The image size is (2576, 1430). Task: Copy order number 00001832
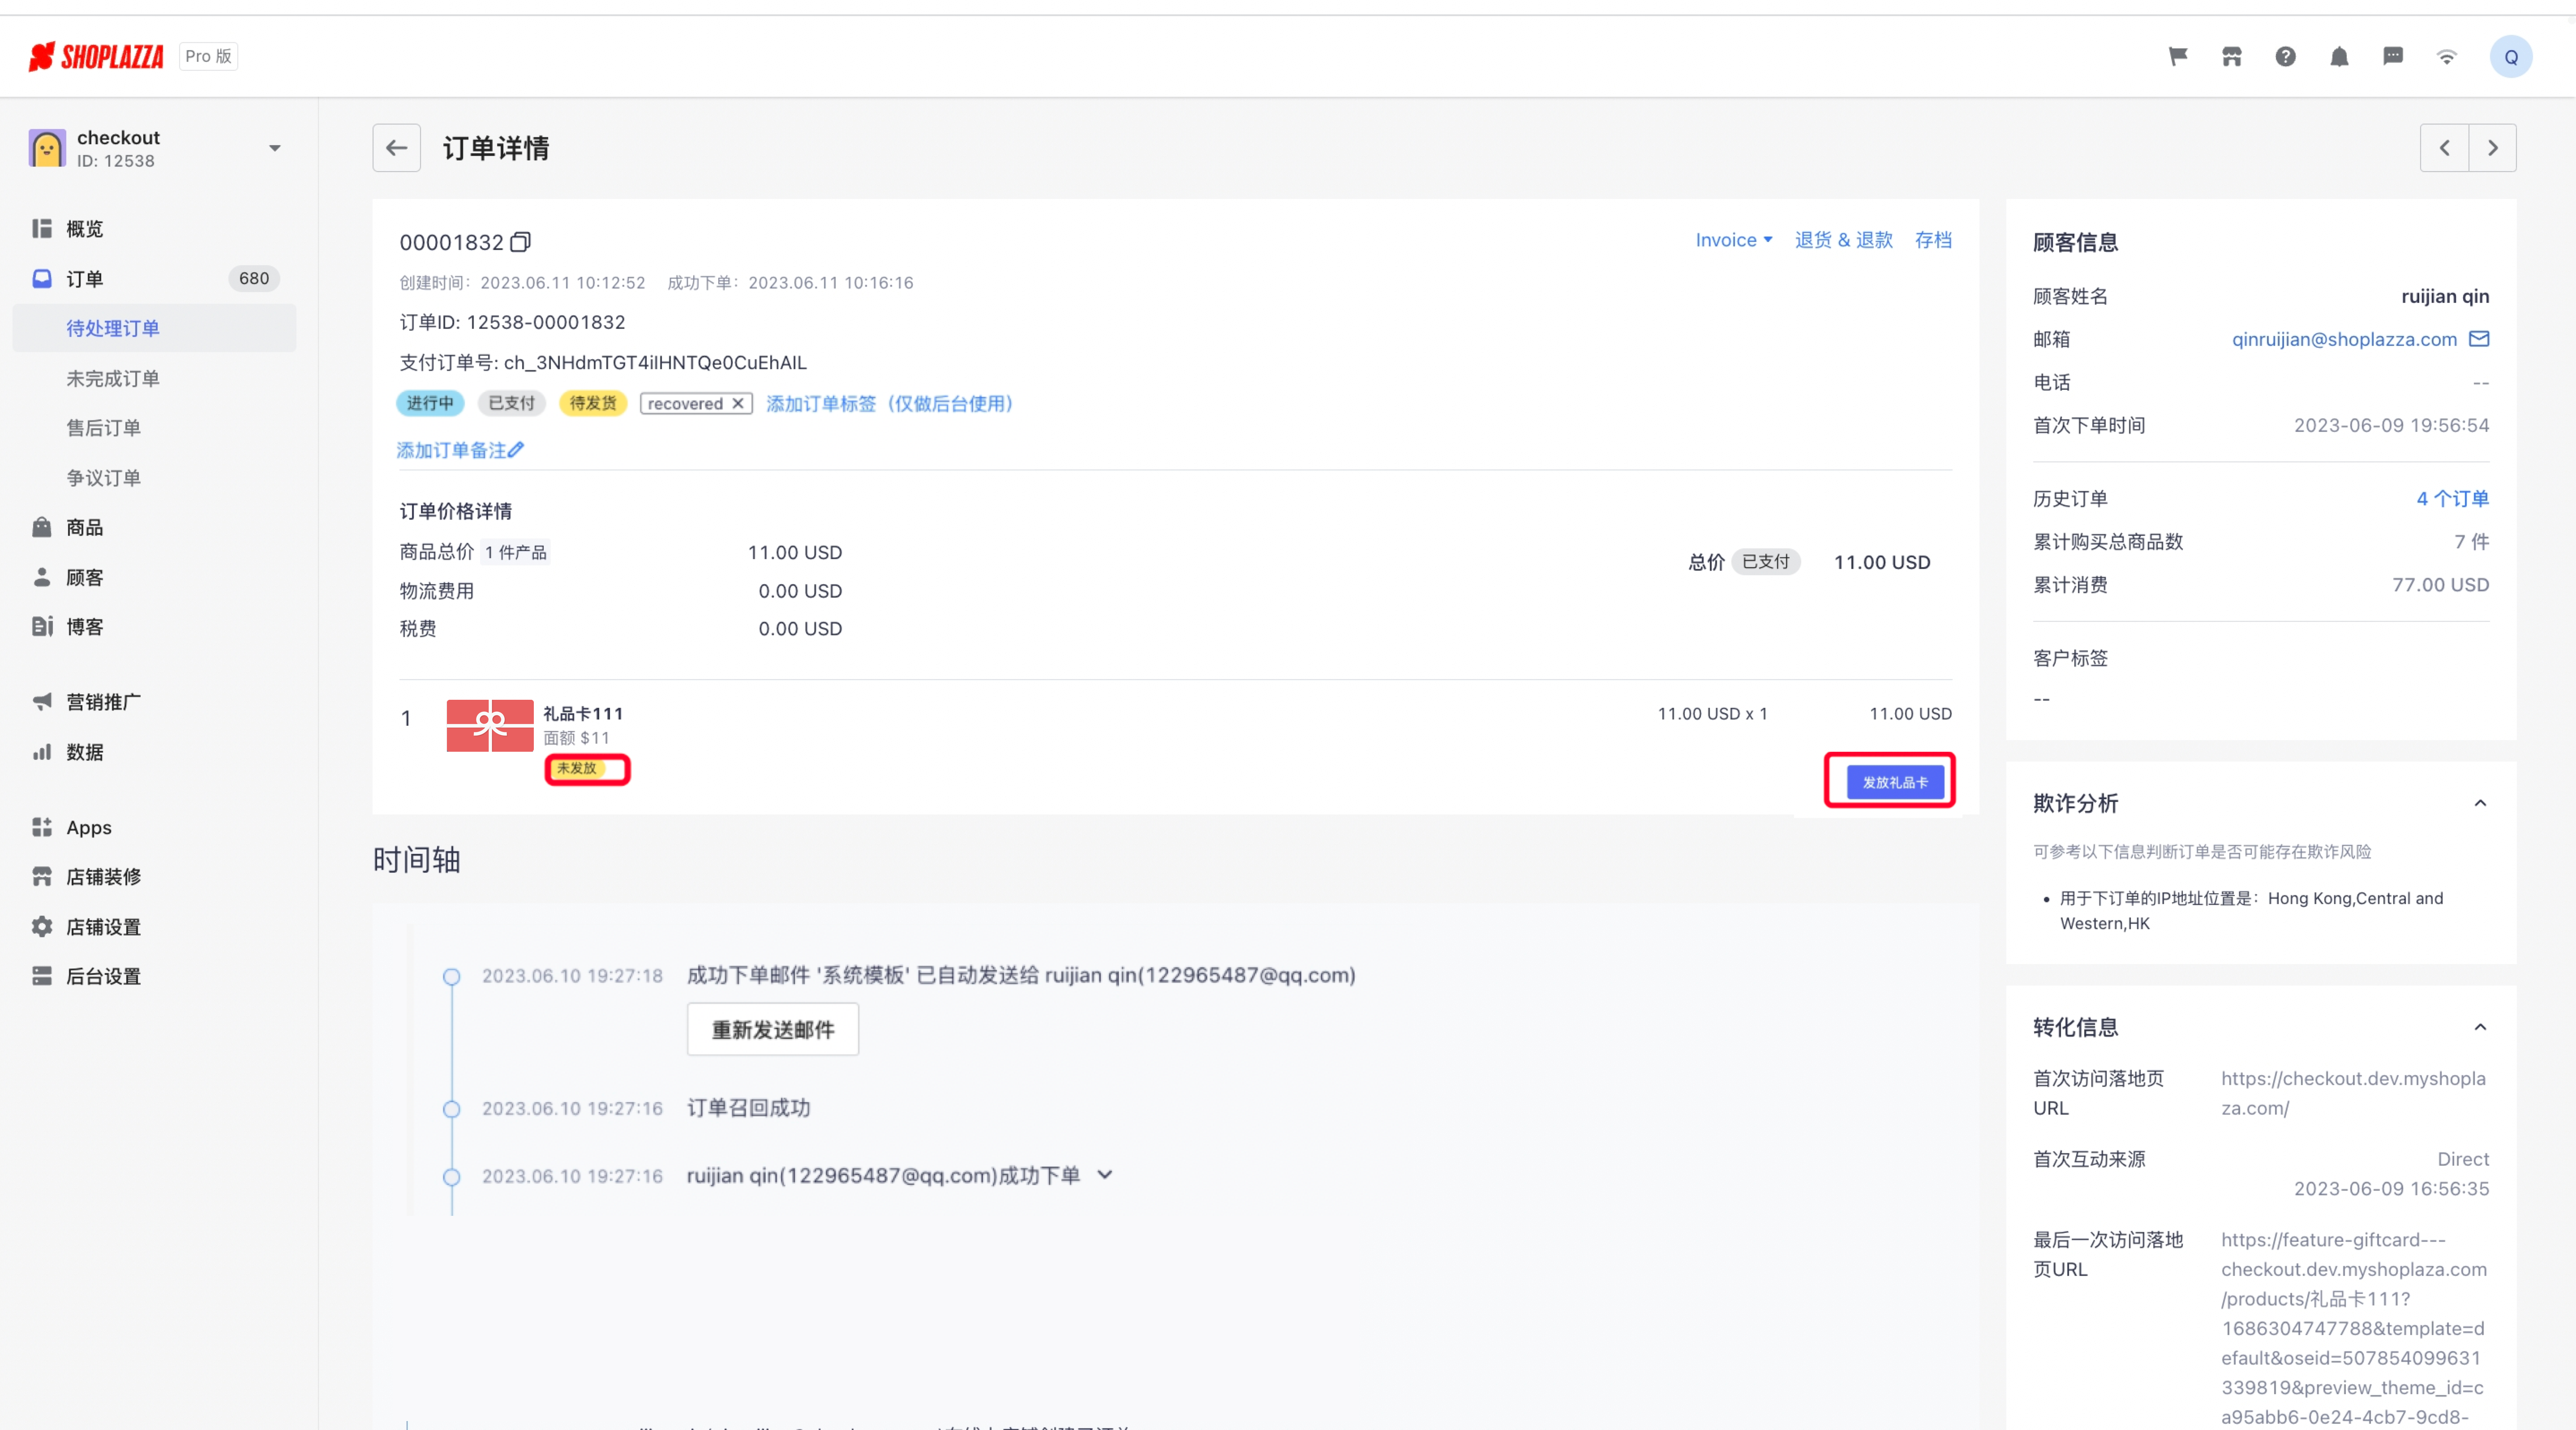520,242
